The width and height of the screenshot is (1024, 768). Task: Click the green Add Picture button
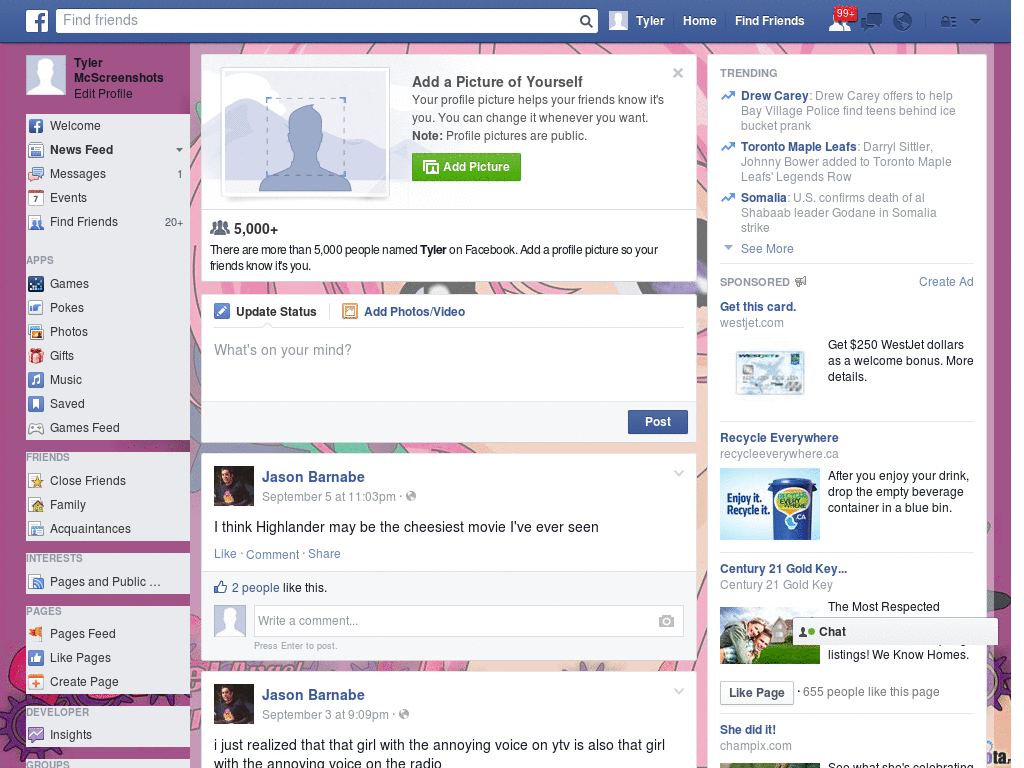[466, 167]
